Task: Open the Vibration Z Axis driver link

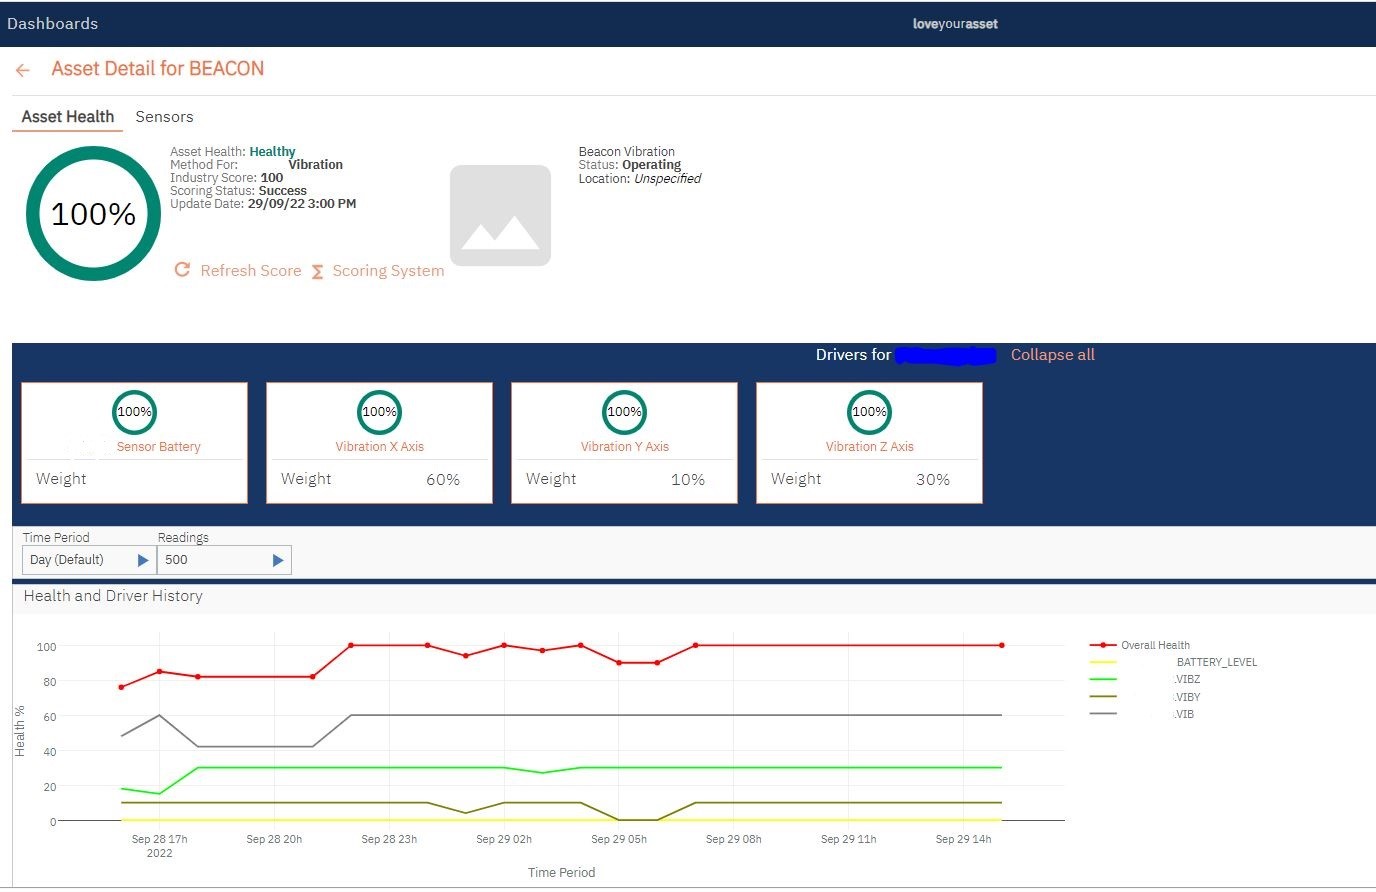Action: pos(870,447)
